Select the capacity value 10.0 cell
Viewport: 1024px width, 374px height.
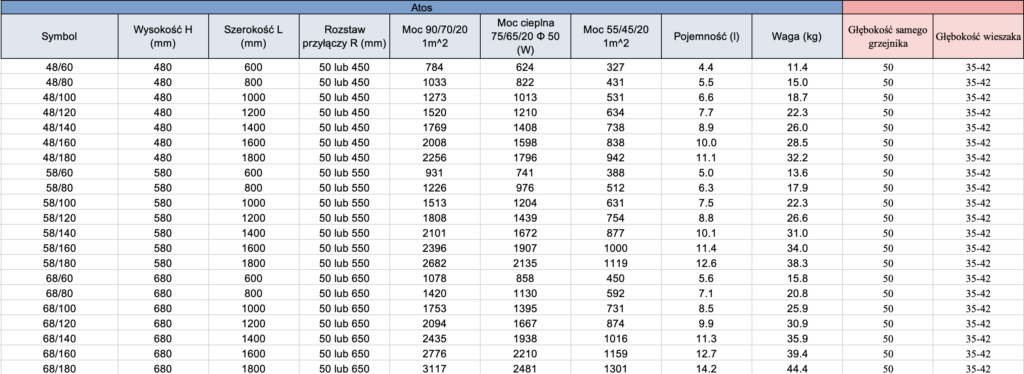(x=706, y=142)
